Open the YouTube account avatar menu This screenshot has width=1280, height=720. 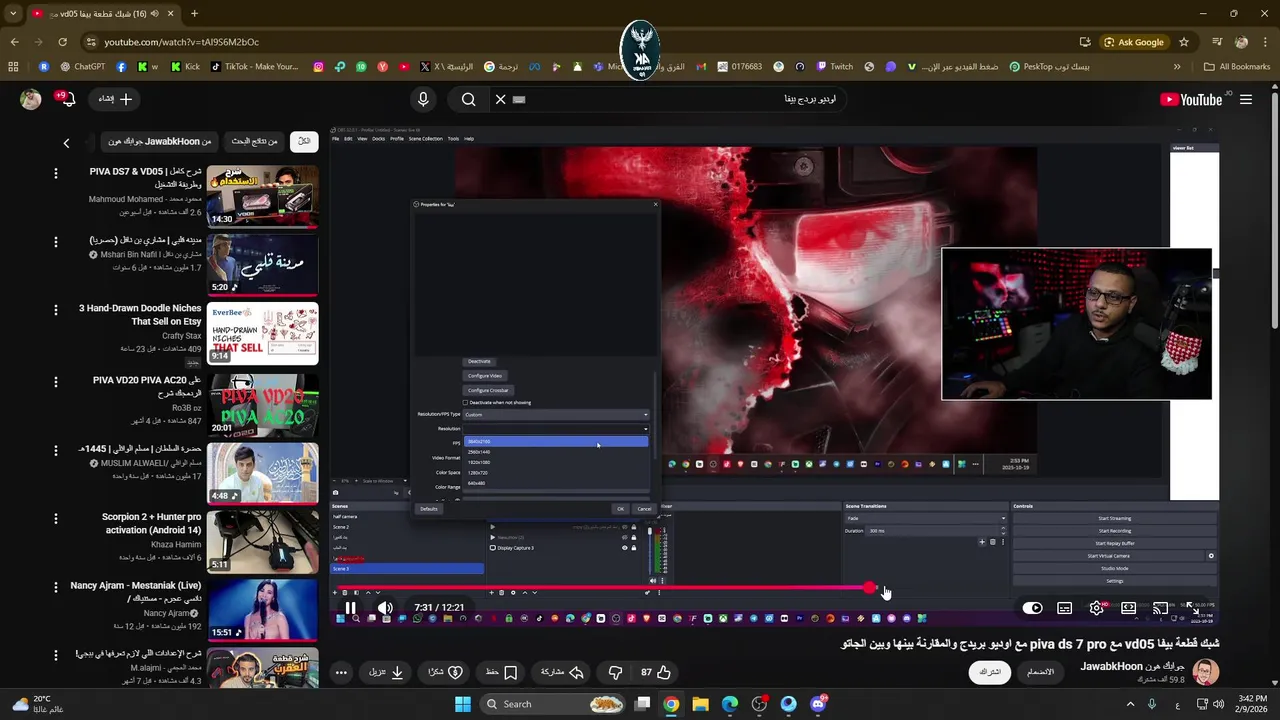pyautogui.click(x=31, y=99)
